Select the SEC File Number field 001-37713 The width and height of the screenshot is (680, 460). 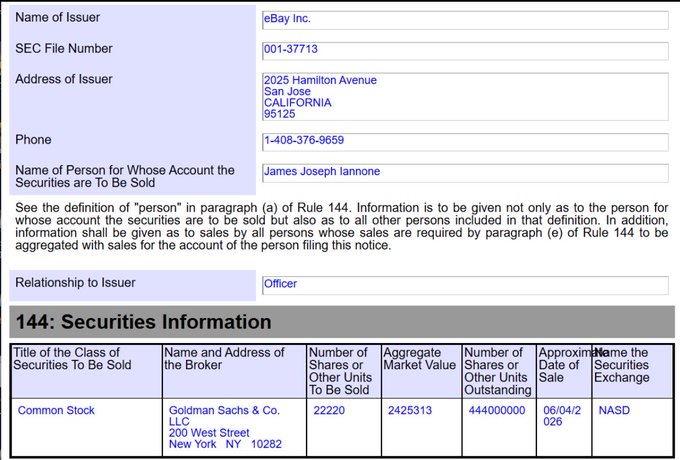[465, 51]
